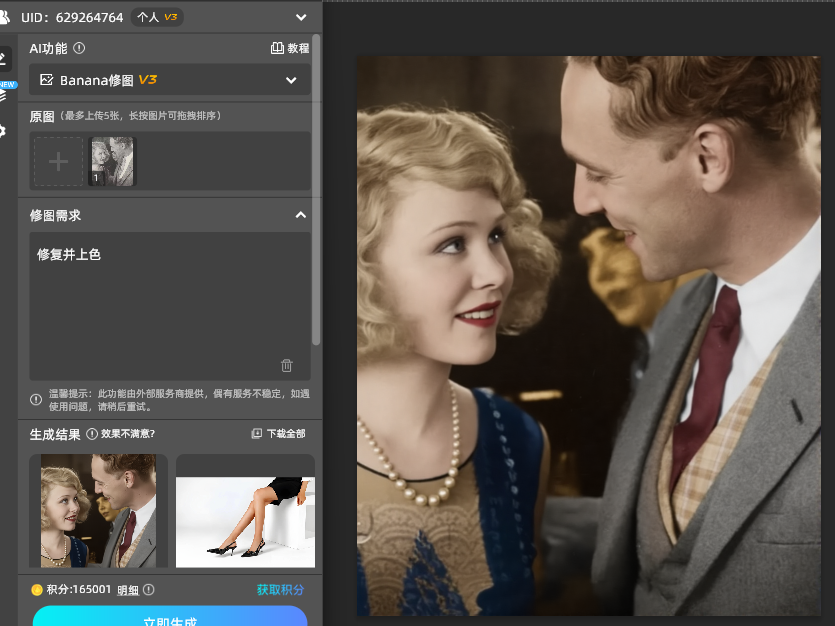Click the plus box to add image
835x626 pixels.
click(x=59, y=162)
